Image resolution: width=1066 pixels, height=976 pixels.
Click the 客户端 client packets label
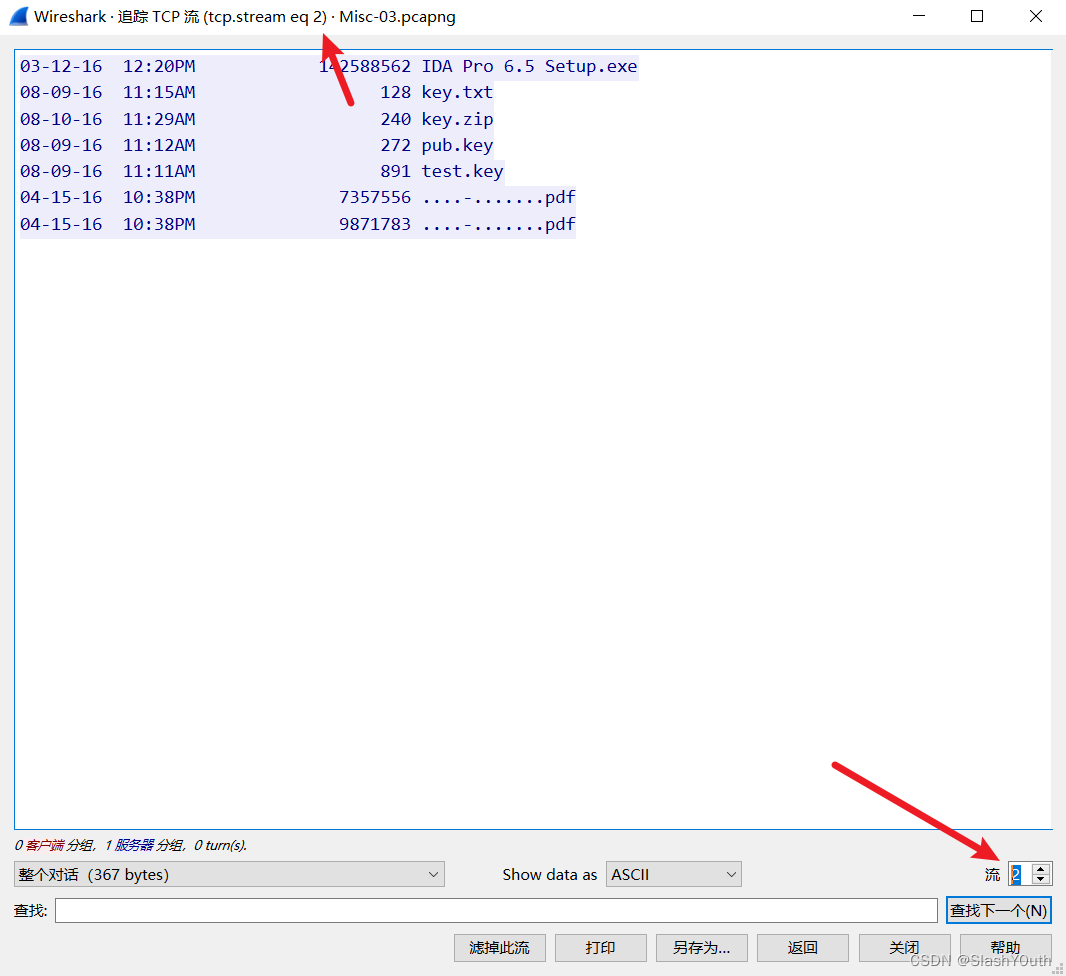pos(45,845)
